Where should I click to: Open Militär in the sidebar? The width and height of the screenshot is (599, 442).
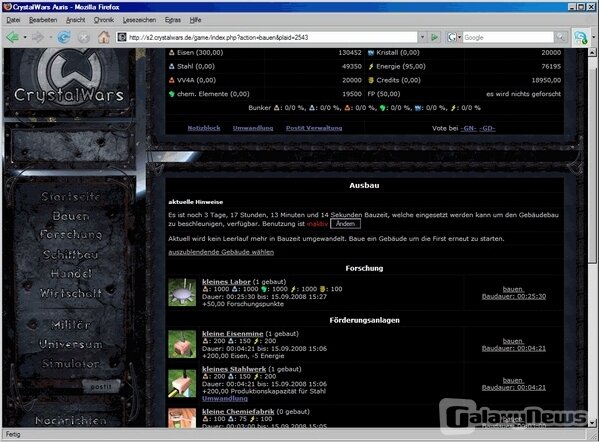(x=71, y=325)
